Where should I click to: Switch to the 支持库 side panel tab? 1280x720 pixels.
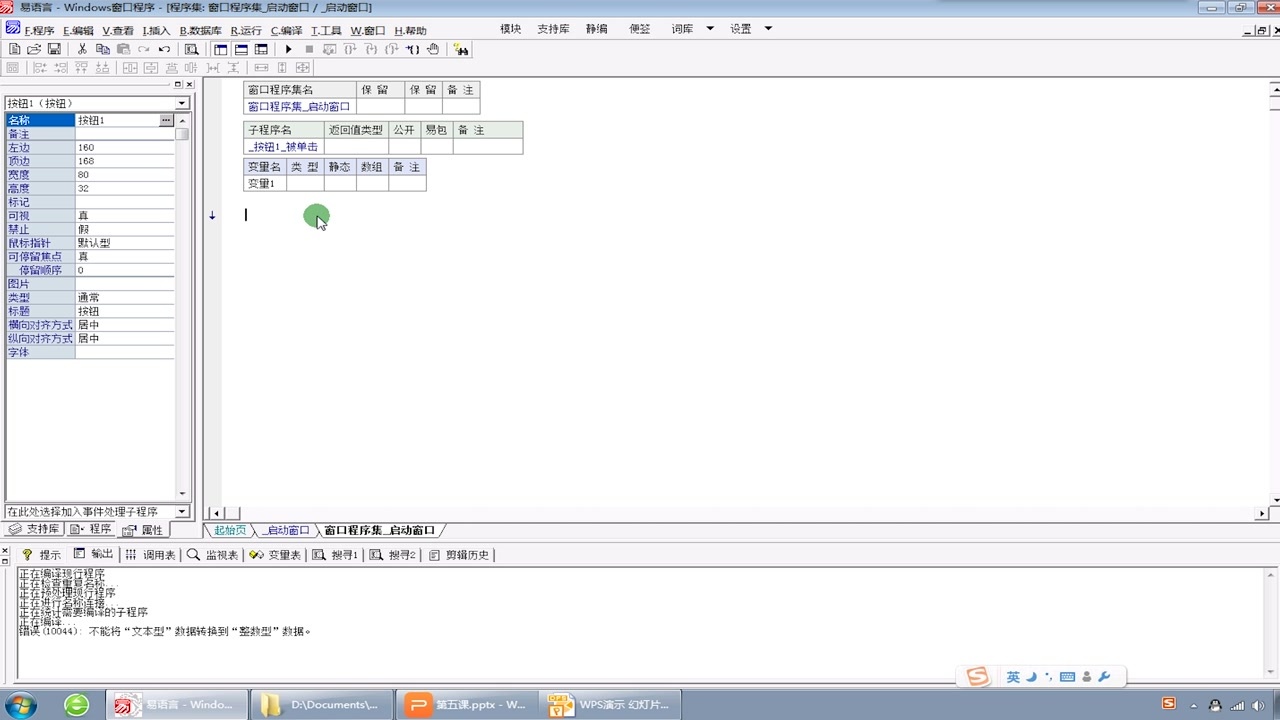click(x=34, y=529)
